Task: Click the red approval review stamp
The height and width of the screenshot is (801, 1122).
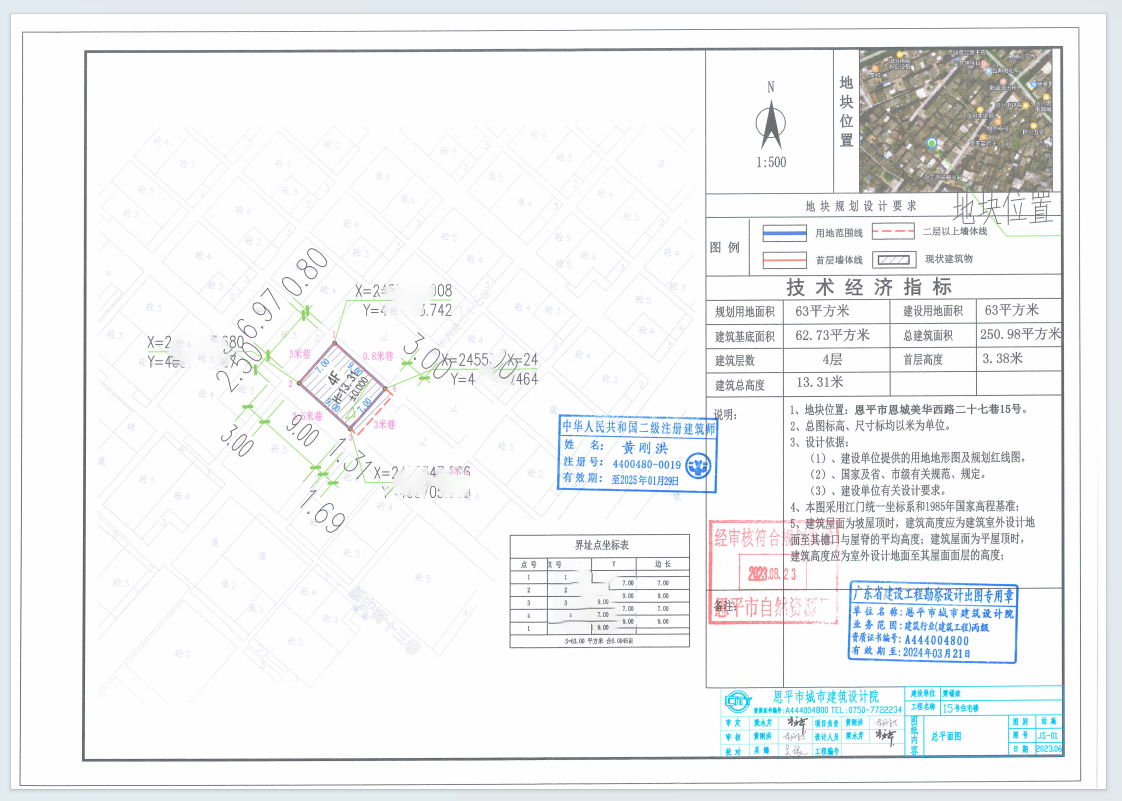Action: click(775, 570)
